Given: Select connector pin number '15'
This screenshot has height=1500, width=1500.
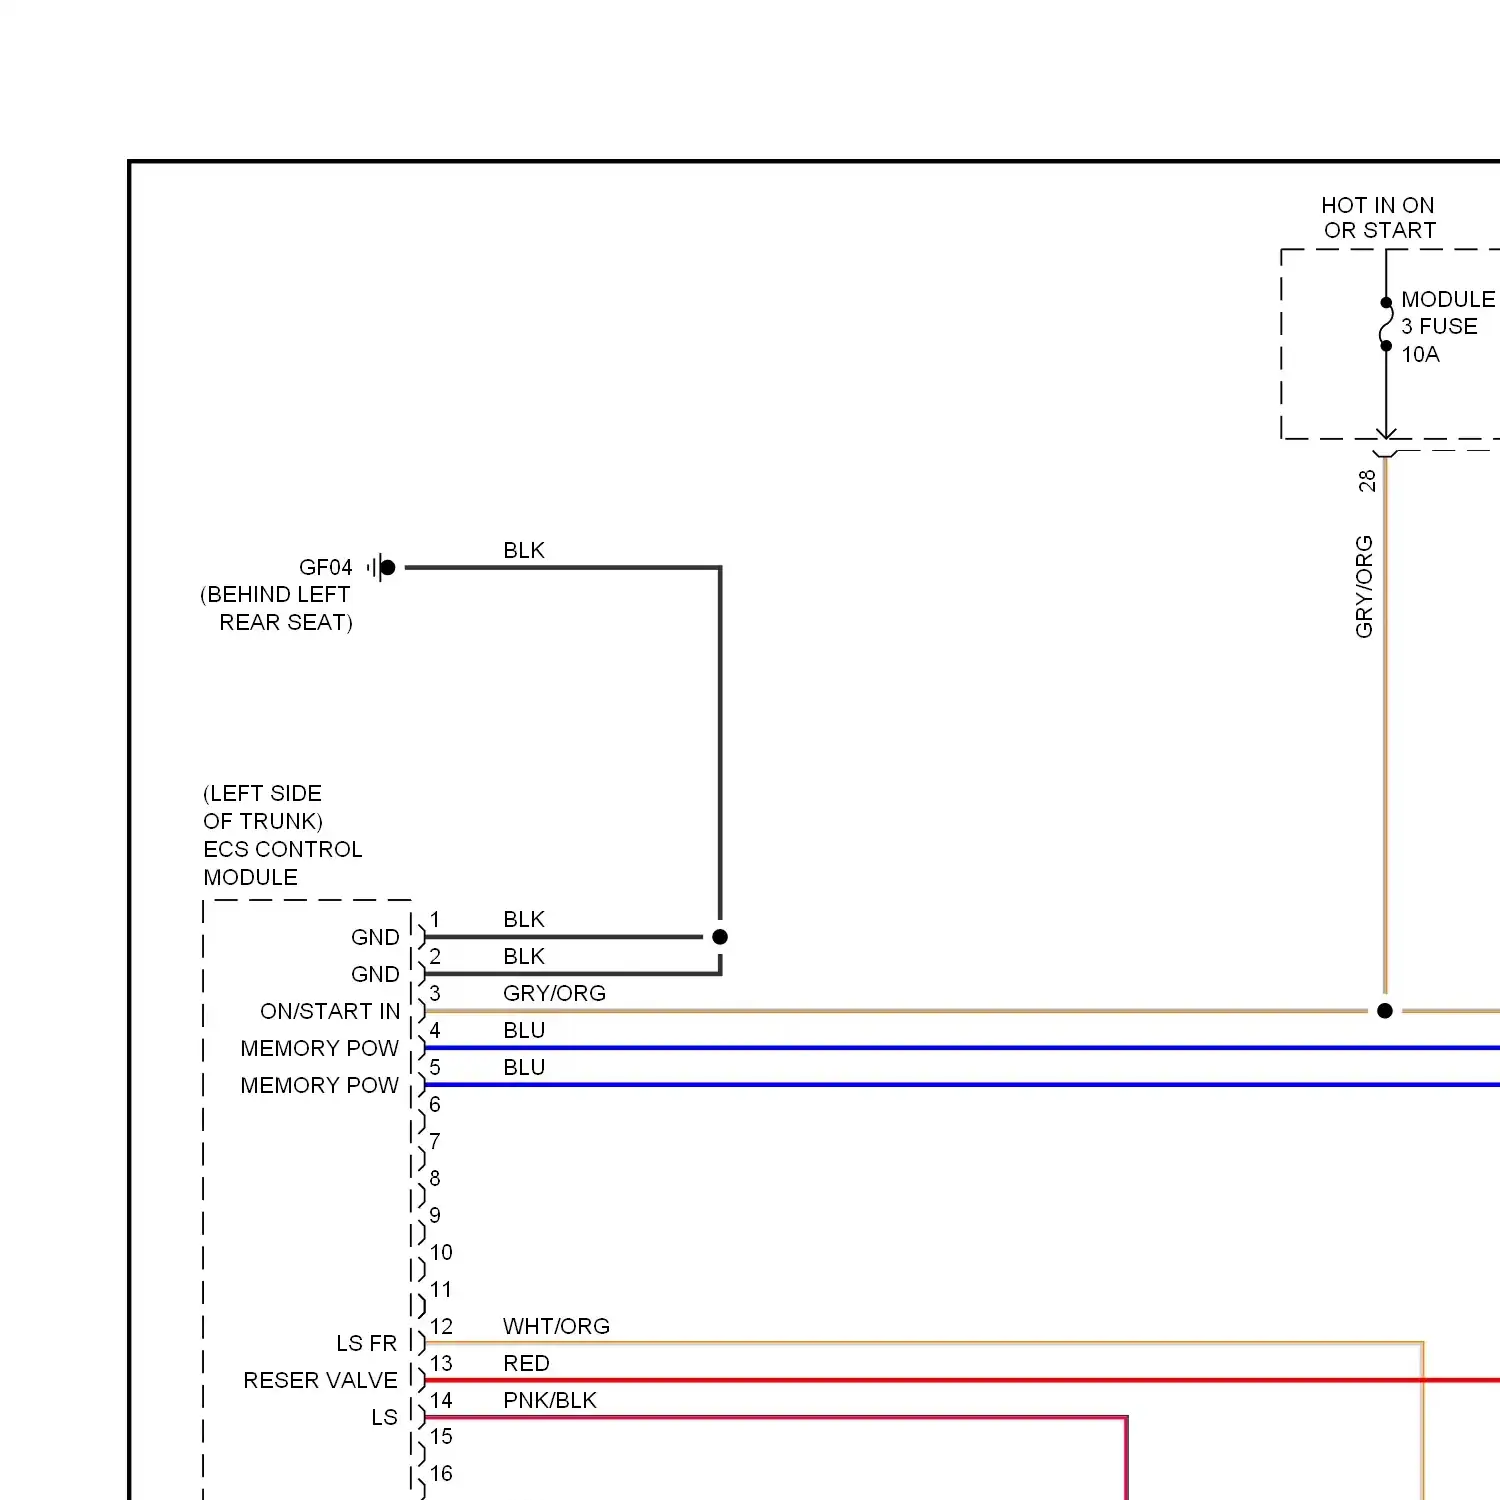Looking at the screenshot, I should click(x=441, y=1436).
